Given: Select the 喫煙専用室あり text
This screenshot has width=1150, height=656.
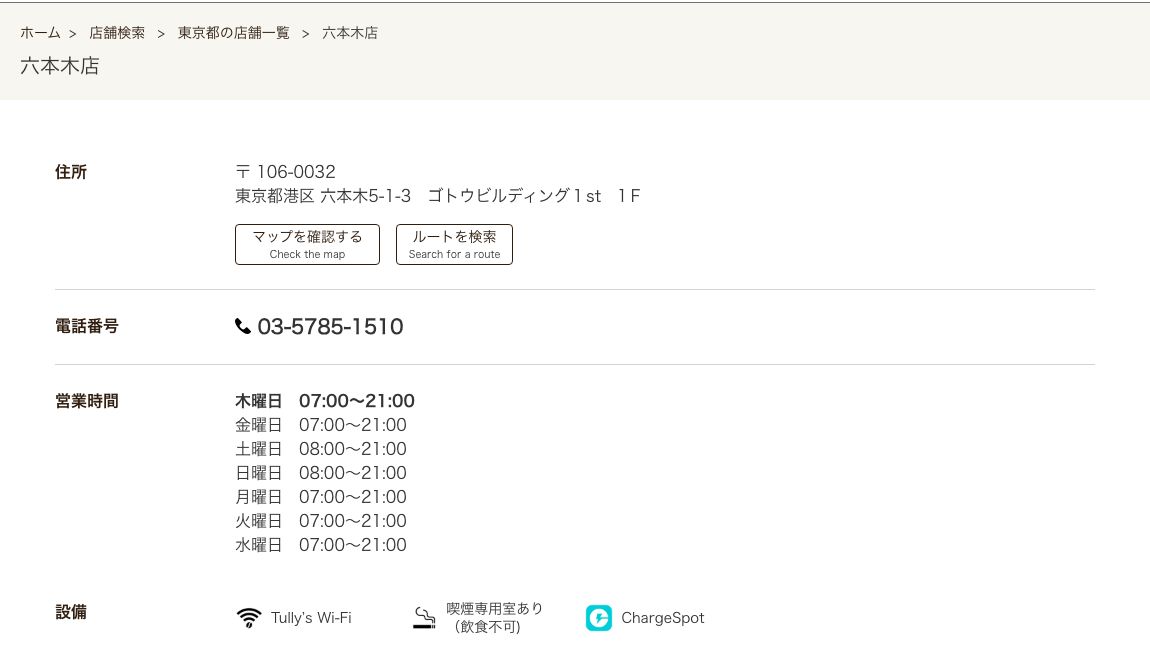Looking at the screenshot, I should tap(494, 609).
